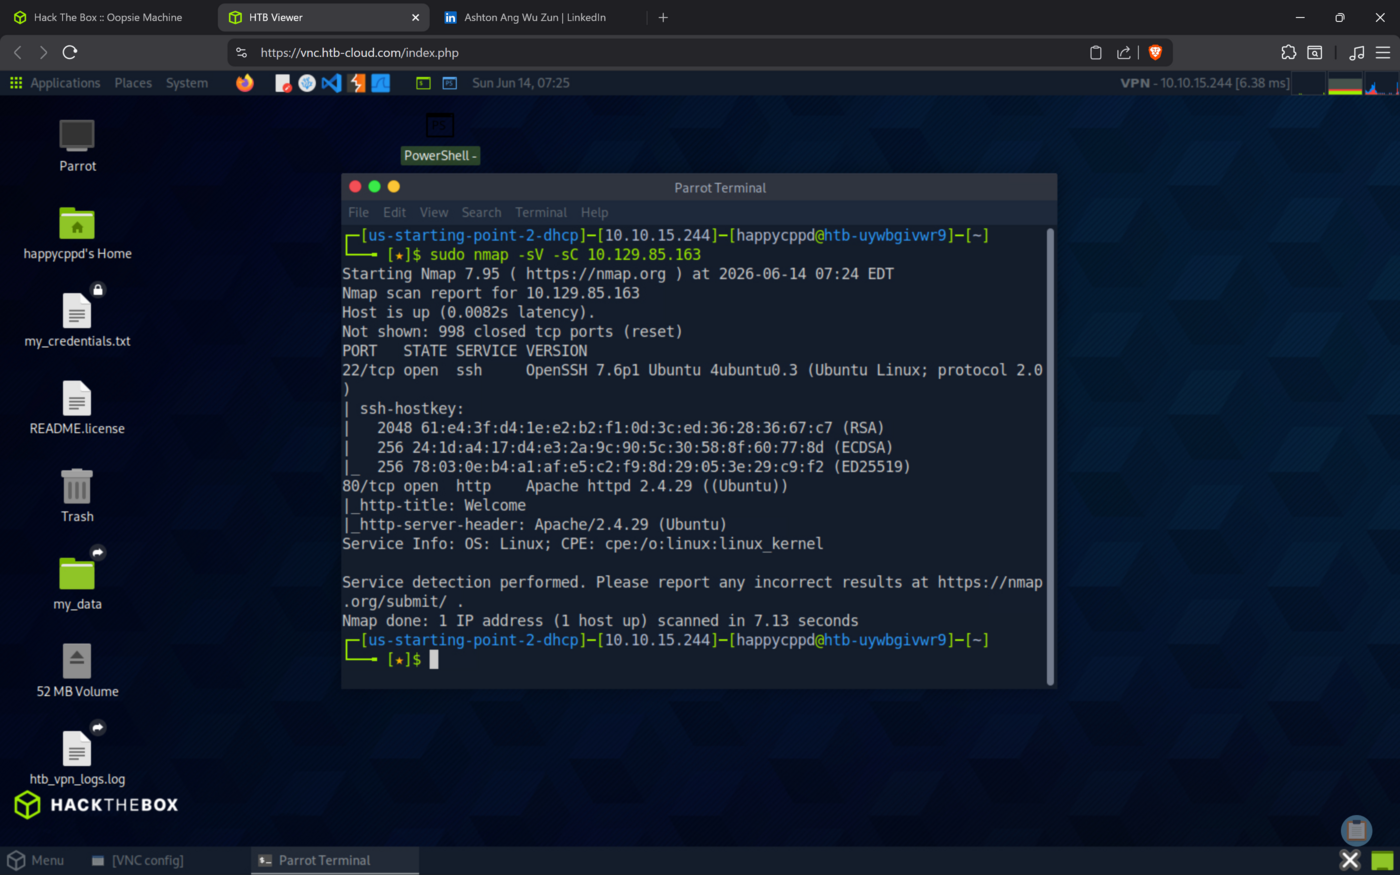Open the Menu button in bottom panel
Screen dimensions: 1400x875
36,860
